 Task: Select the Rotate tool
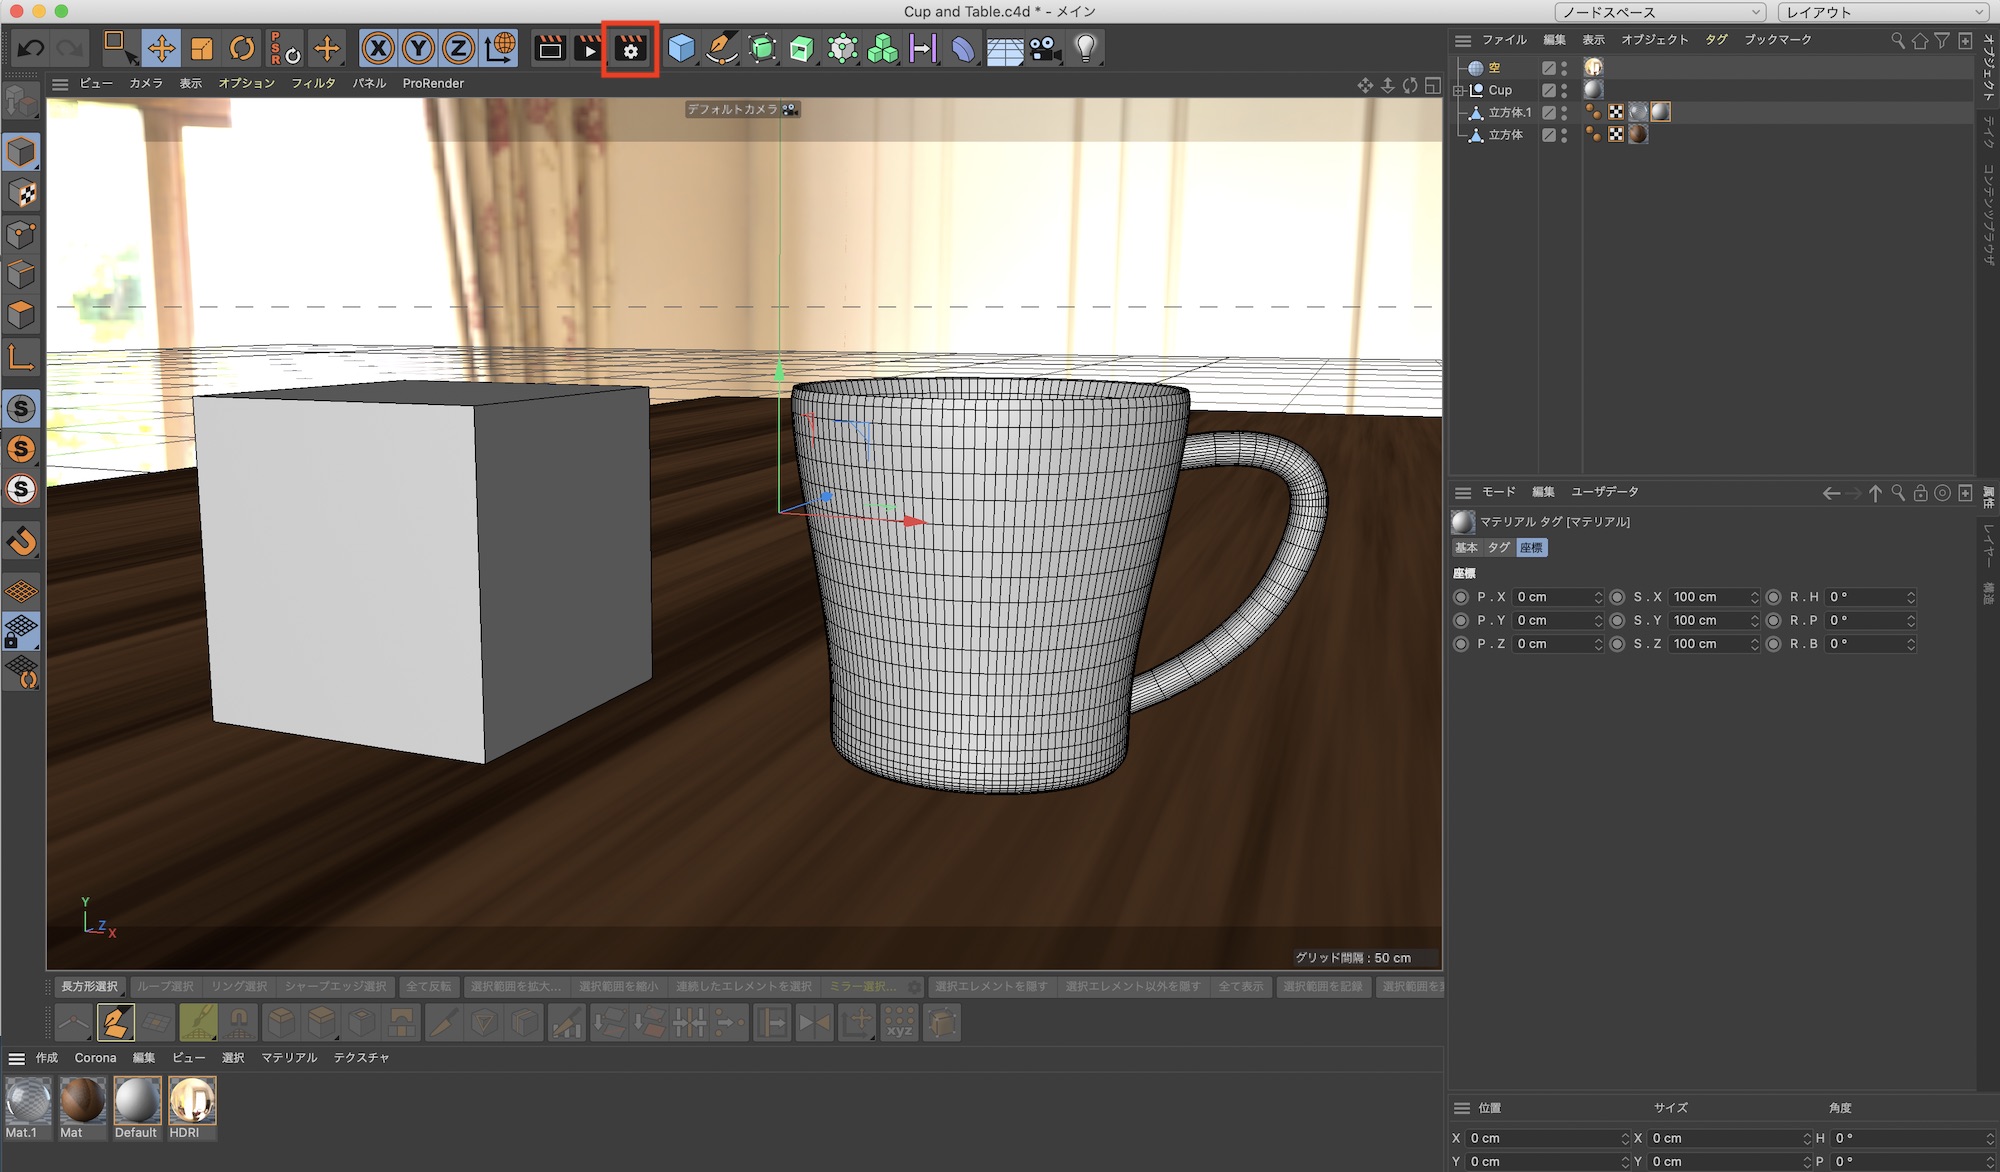click(x=241, y=48)
